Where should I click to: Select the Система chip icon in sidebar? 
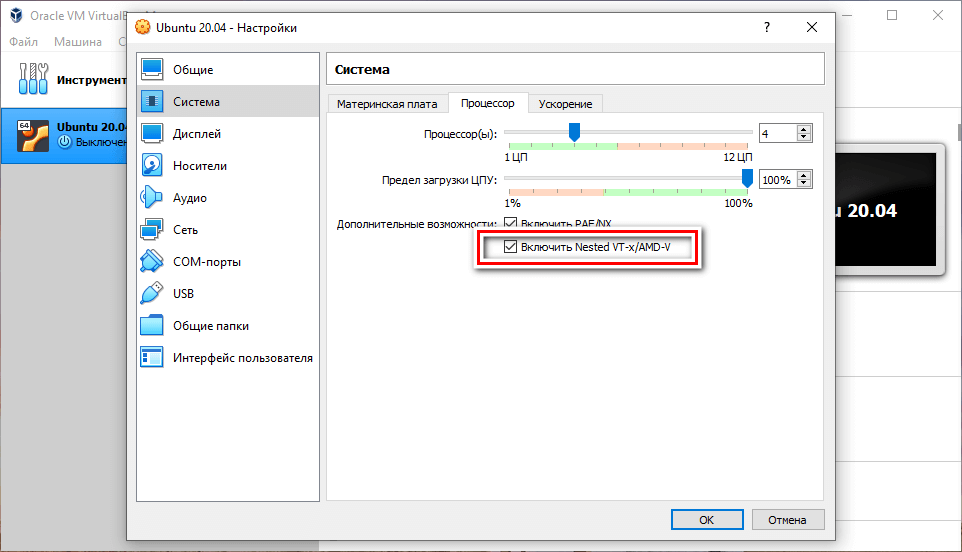(152, 101)
